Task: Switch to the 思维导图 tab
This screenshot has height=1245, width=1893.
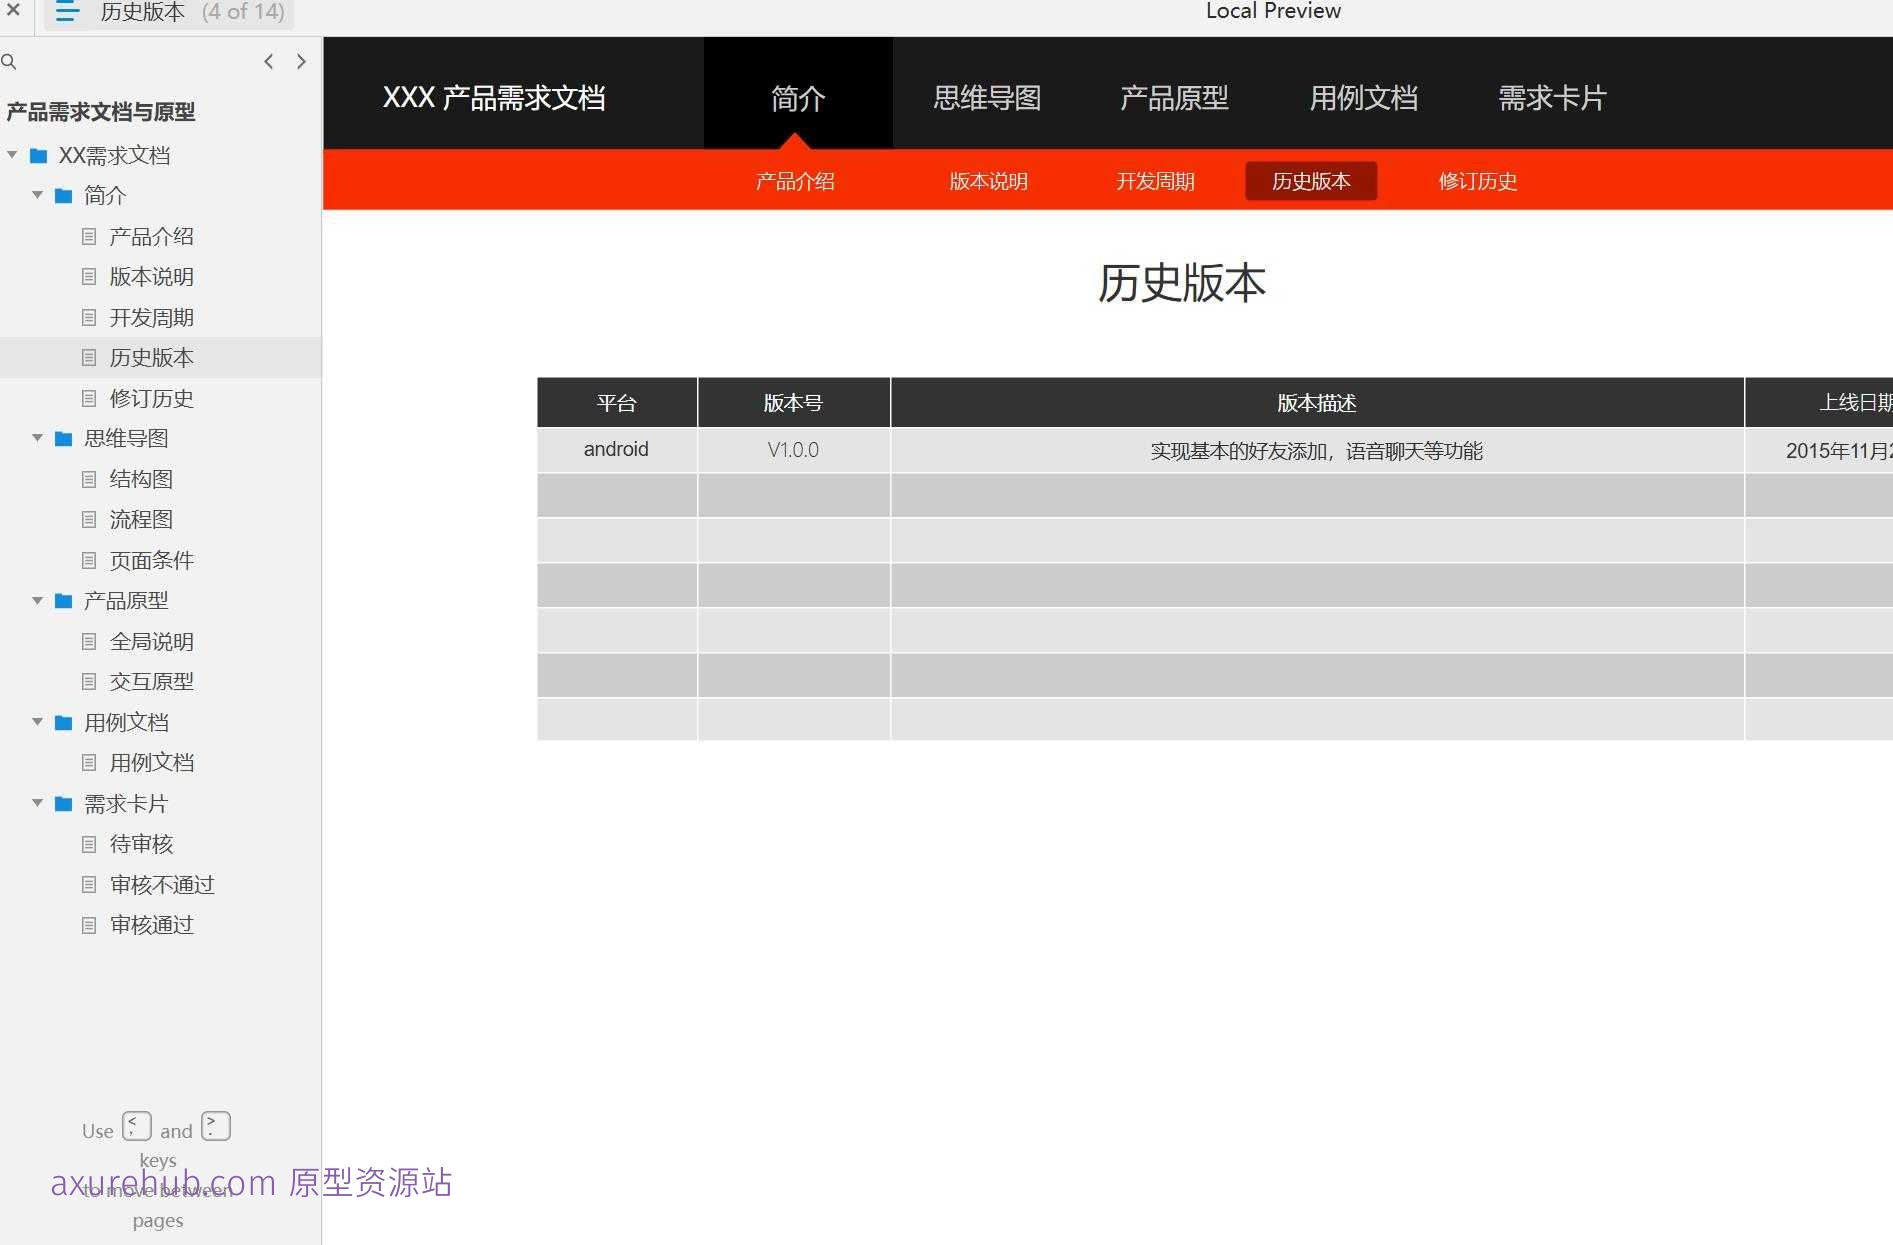Action: (986, 96)
